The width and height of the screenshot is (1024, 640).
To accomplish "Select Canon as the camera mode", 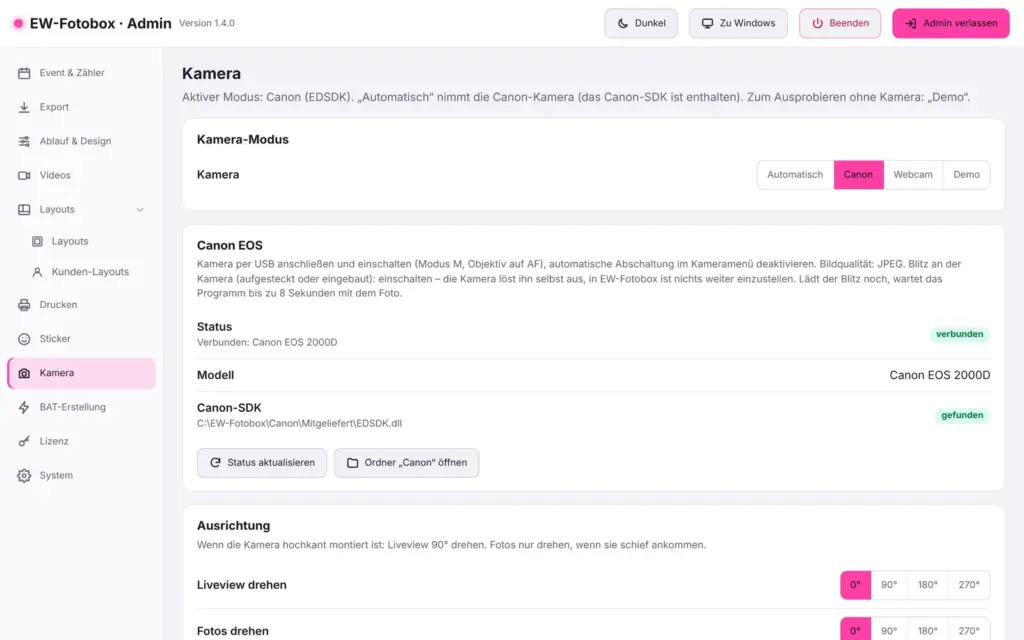I will [x=858, y=175].
